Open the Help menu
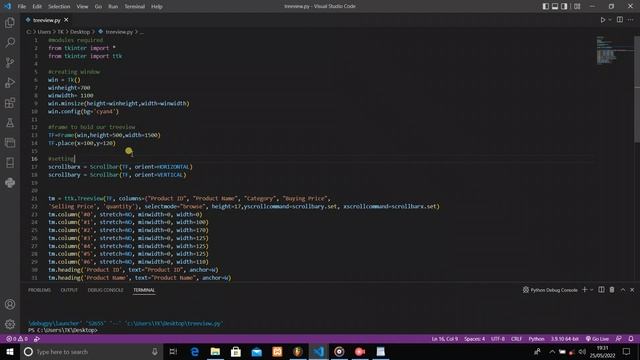Viewport: 640px width, 360px height. coord(157,6)
